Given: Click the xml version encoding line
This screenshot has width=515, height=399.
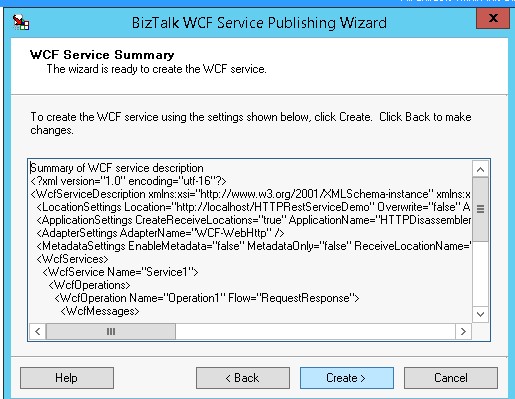Looking at the screenshot, I should click(128, 181).
